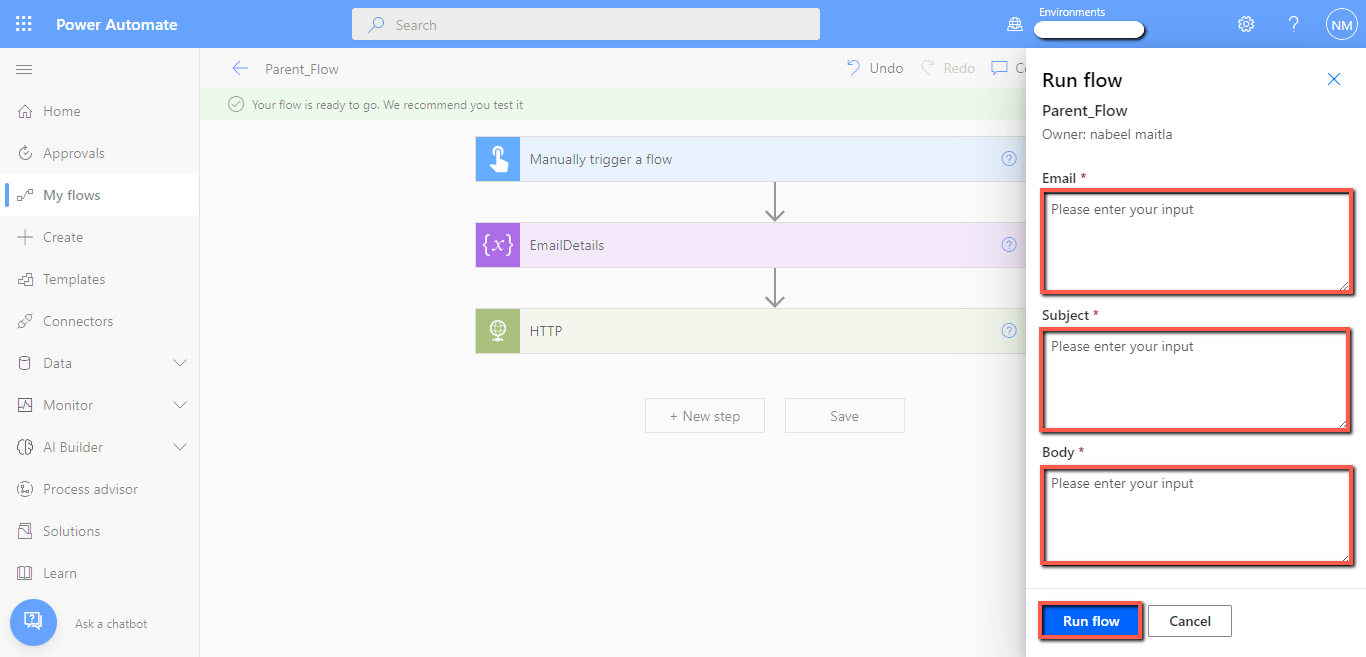The width and height of the screenshot is (1366, 657).
Task: Click the Home house icon in sidebar
Action: (26, 111)
